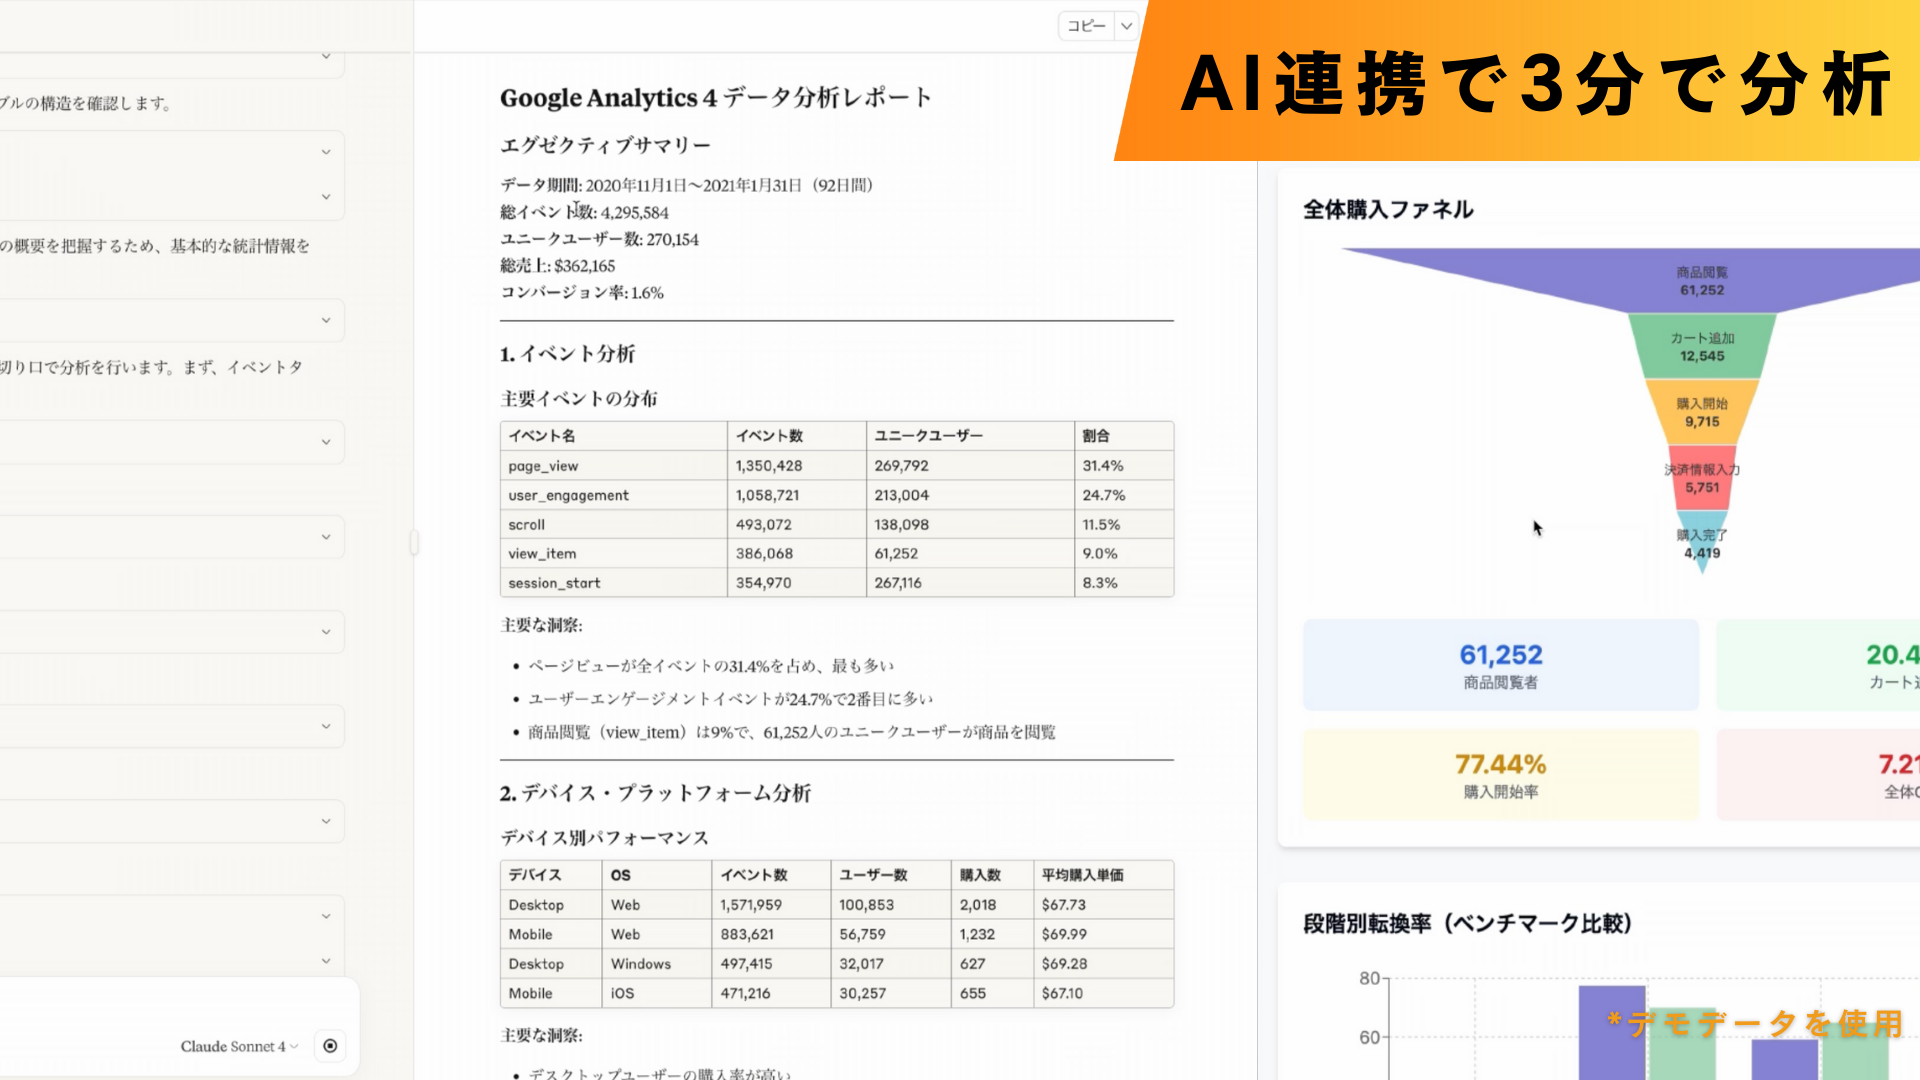This screenshot has width=1920, height=1080.
Task: Click the green カート追加 funnel segment
Action: [1701, 347]
